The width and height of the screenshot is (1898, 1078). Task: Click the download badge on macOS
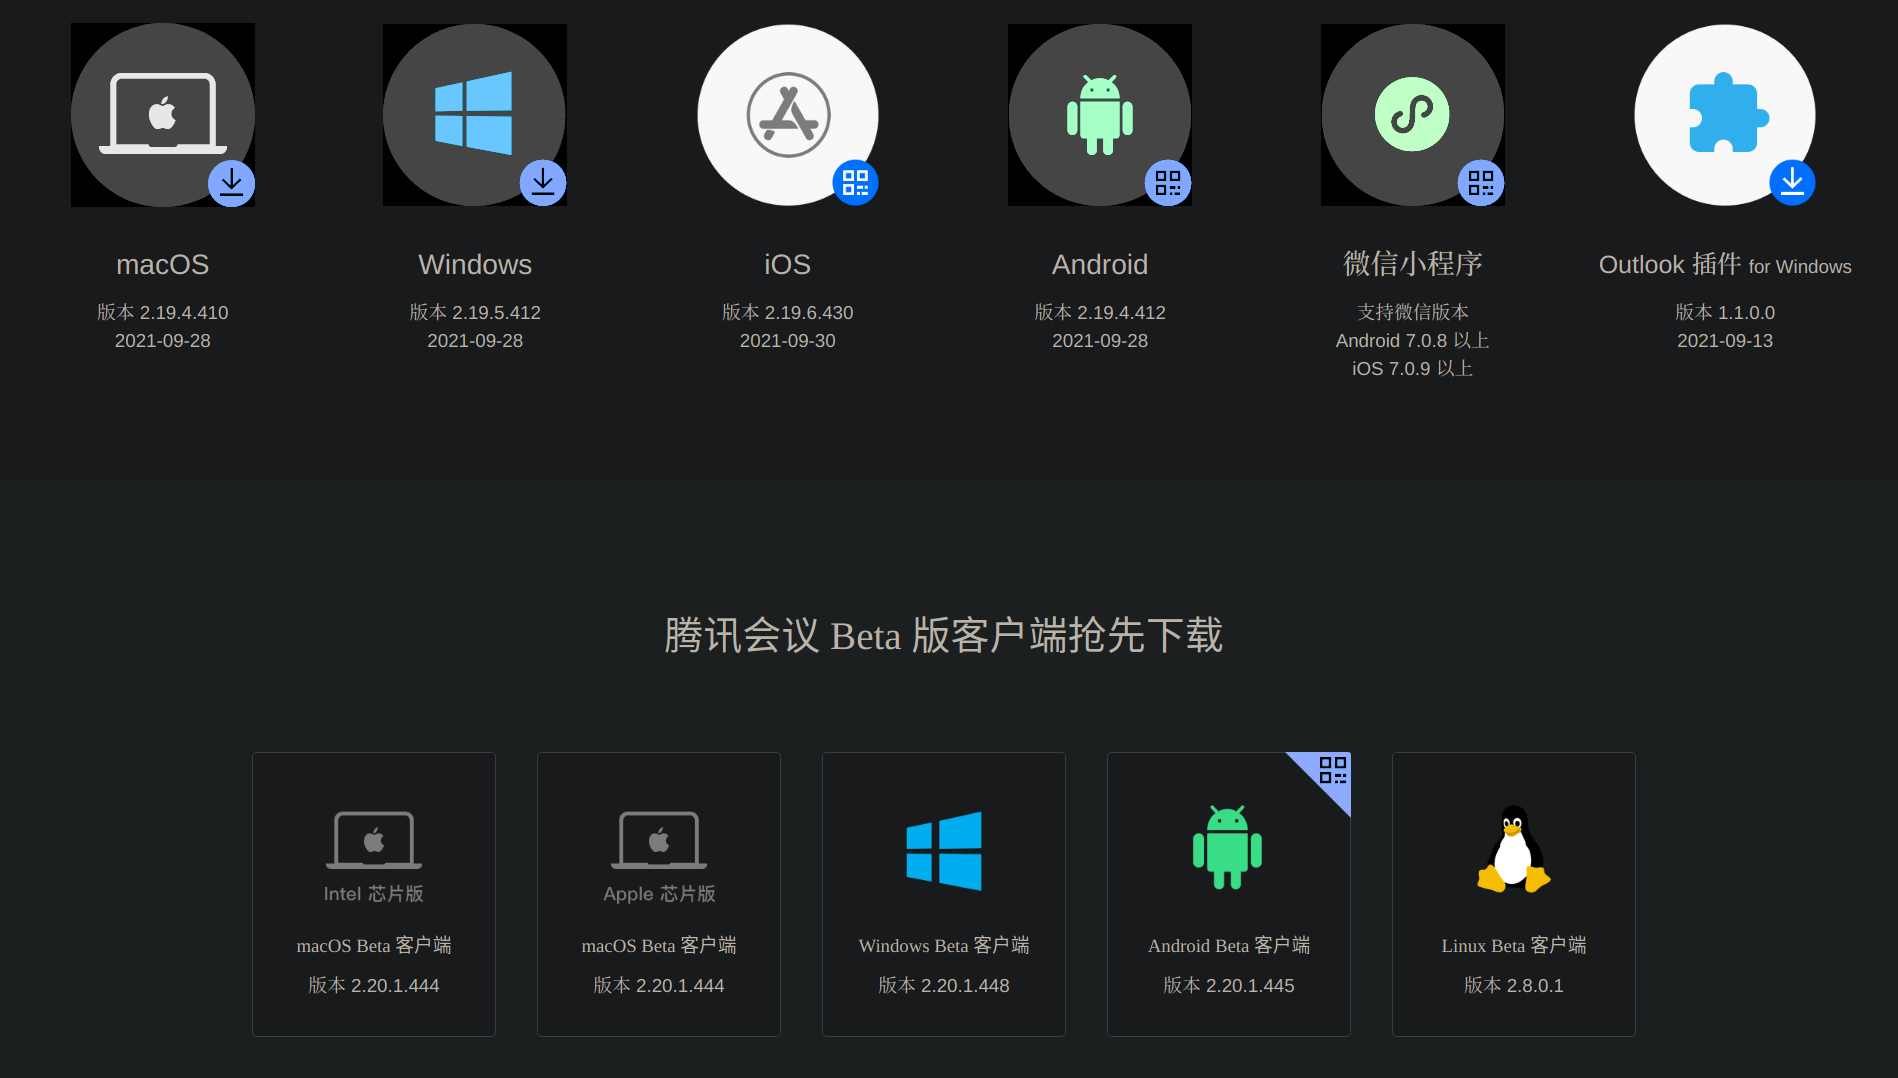point(231,183)
